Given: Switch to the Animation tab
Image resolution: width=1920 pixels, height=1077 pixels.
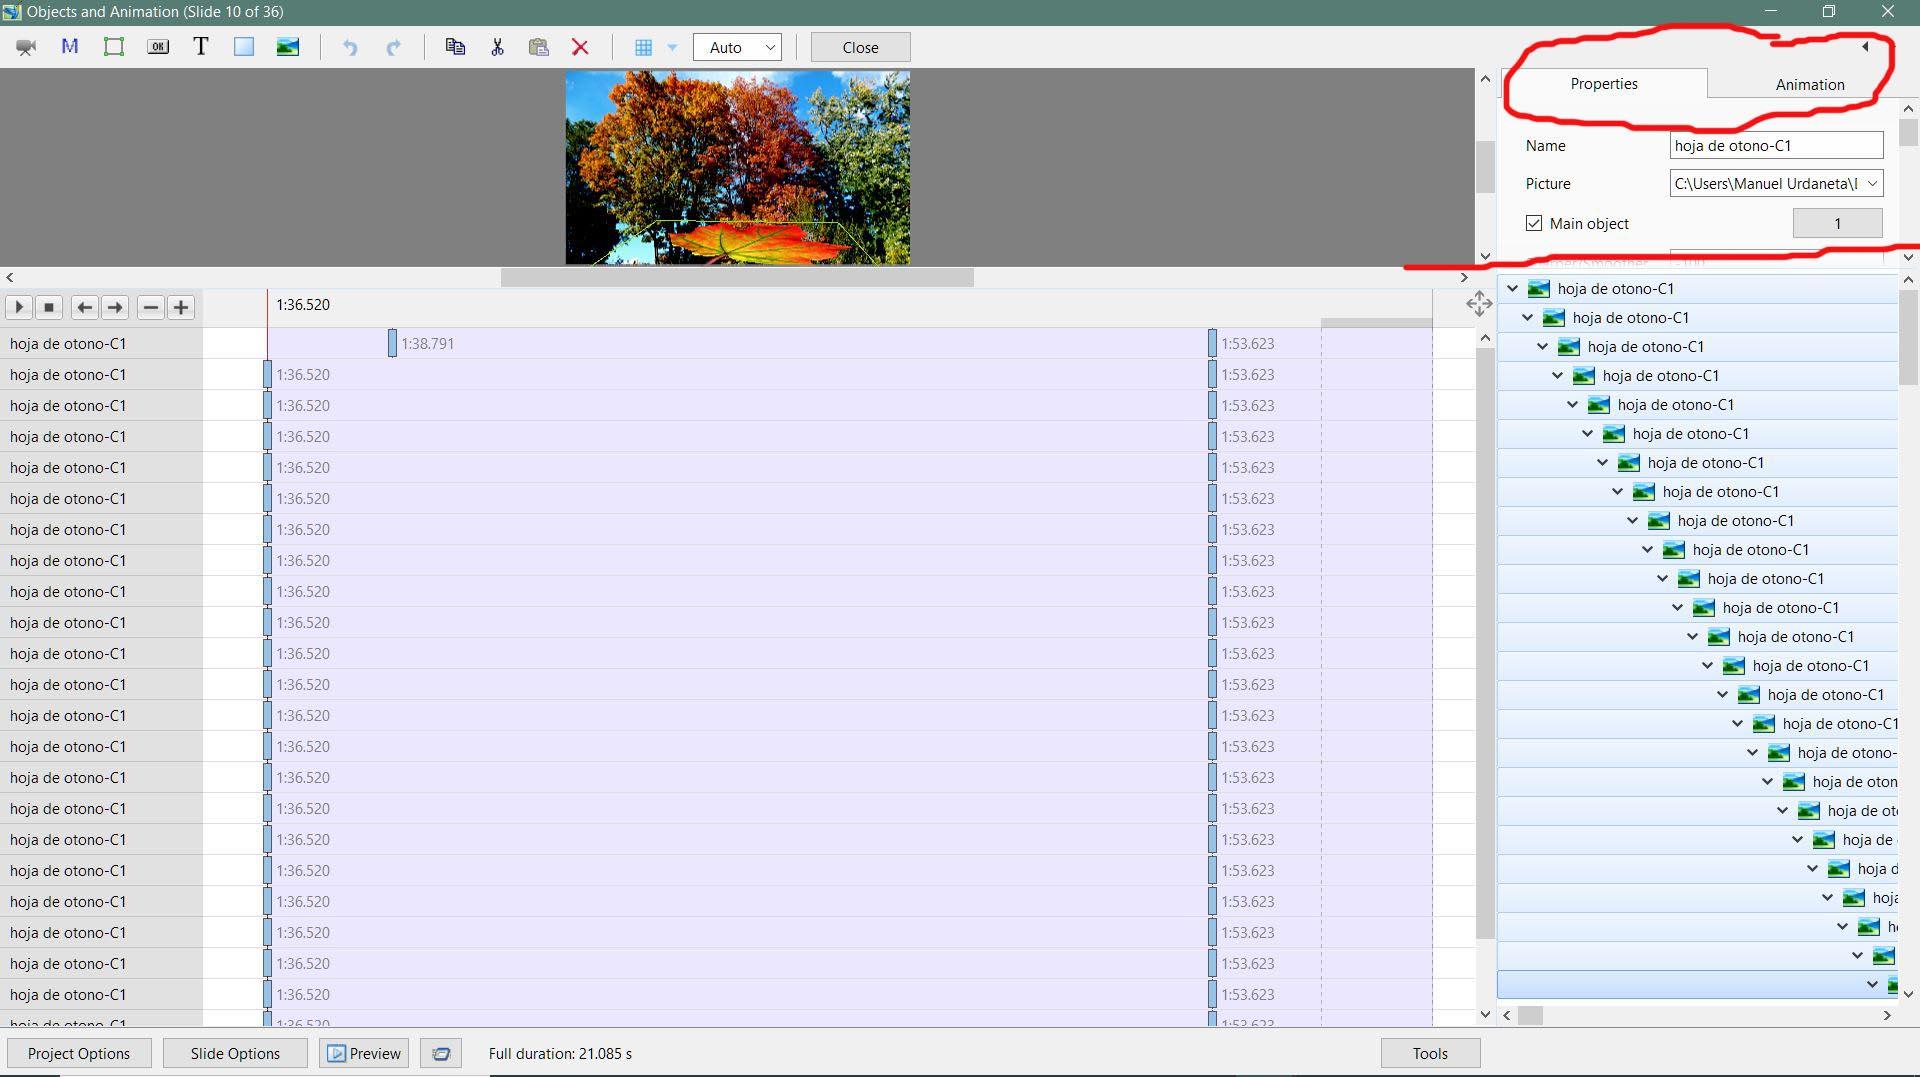Looking at the screenshot, I should click(x=1809, y=84).
